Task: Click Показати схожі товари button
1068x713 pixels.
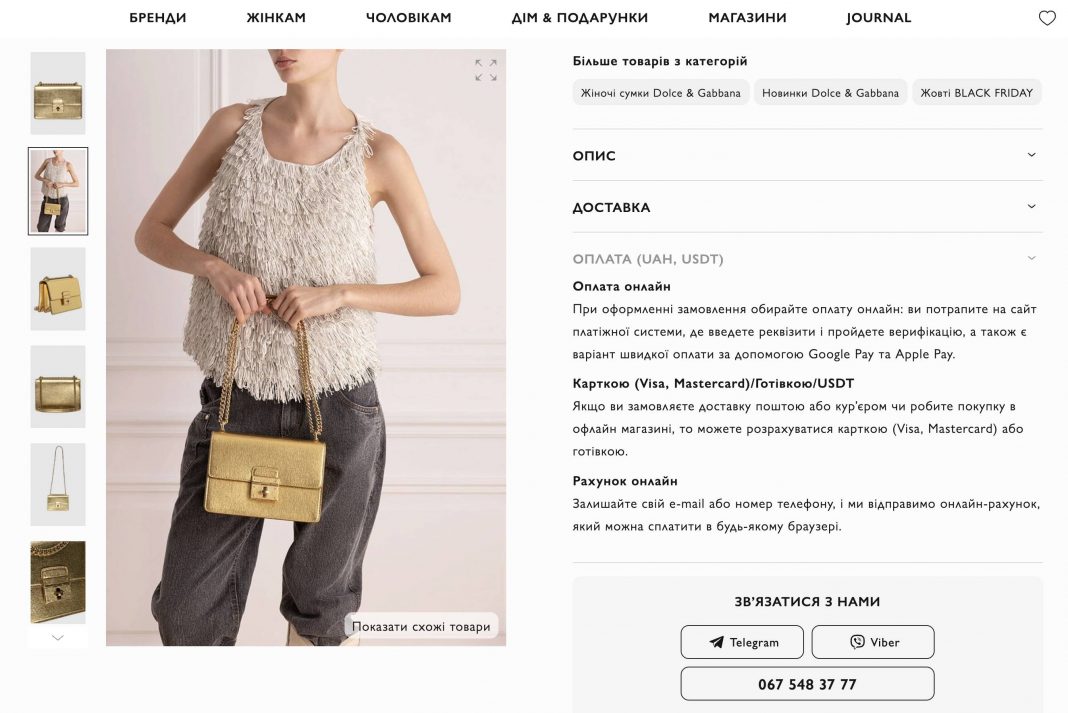Action: [x=421, y=627]
